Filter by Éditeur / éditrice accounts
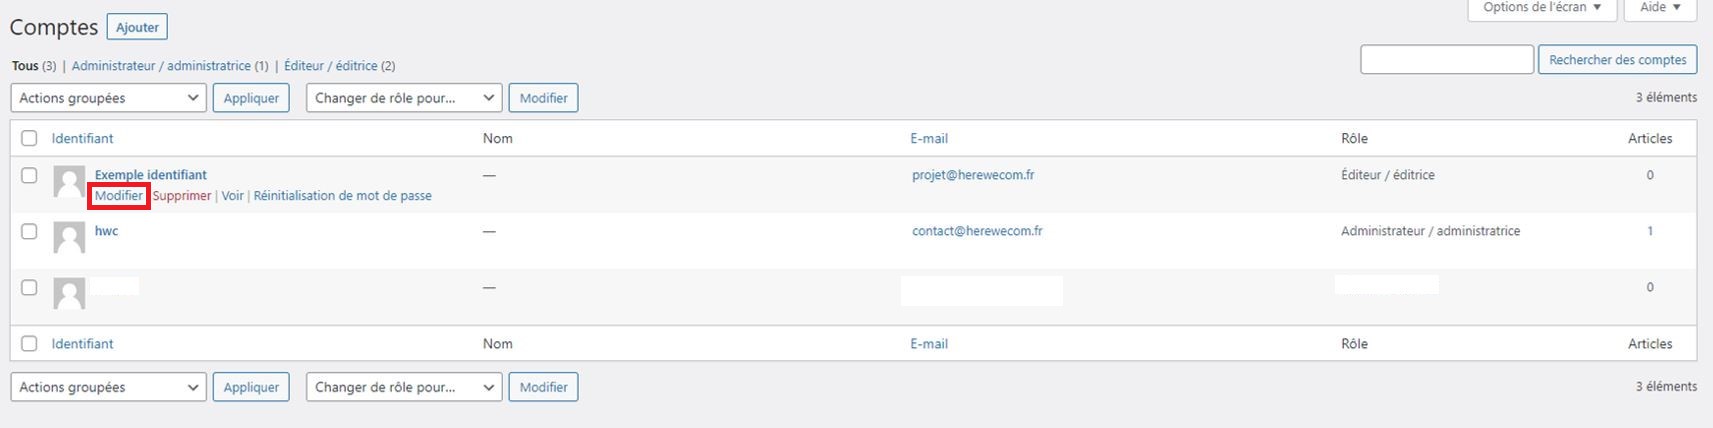The width and height of the screenshot is (1713, 428). pyautogui.click(x=331, y=66)
